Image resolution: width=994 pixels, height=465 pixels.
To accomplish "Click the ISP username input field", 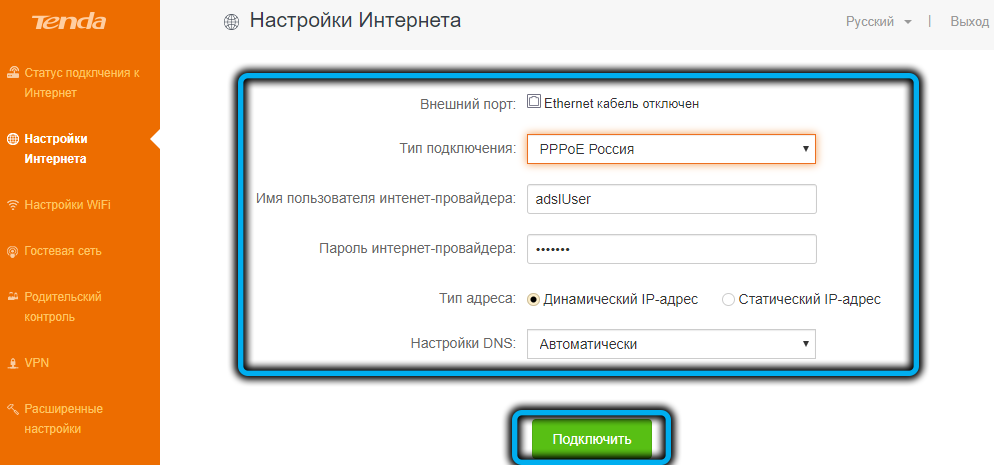I will tap(671, 199).
